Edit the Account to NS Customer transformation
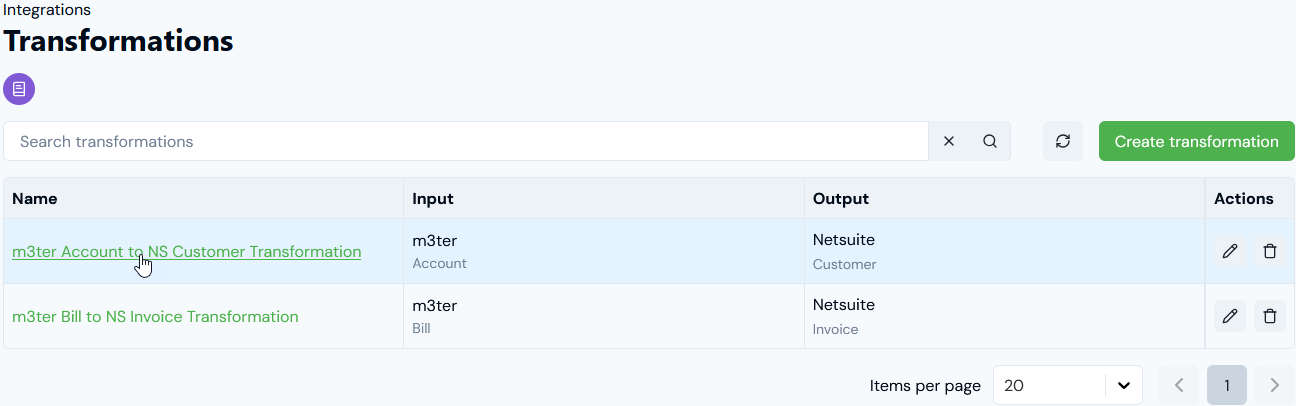The height and width of the screenshot is (406, 1296). click(1230, 251)
